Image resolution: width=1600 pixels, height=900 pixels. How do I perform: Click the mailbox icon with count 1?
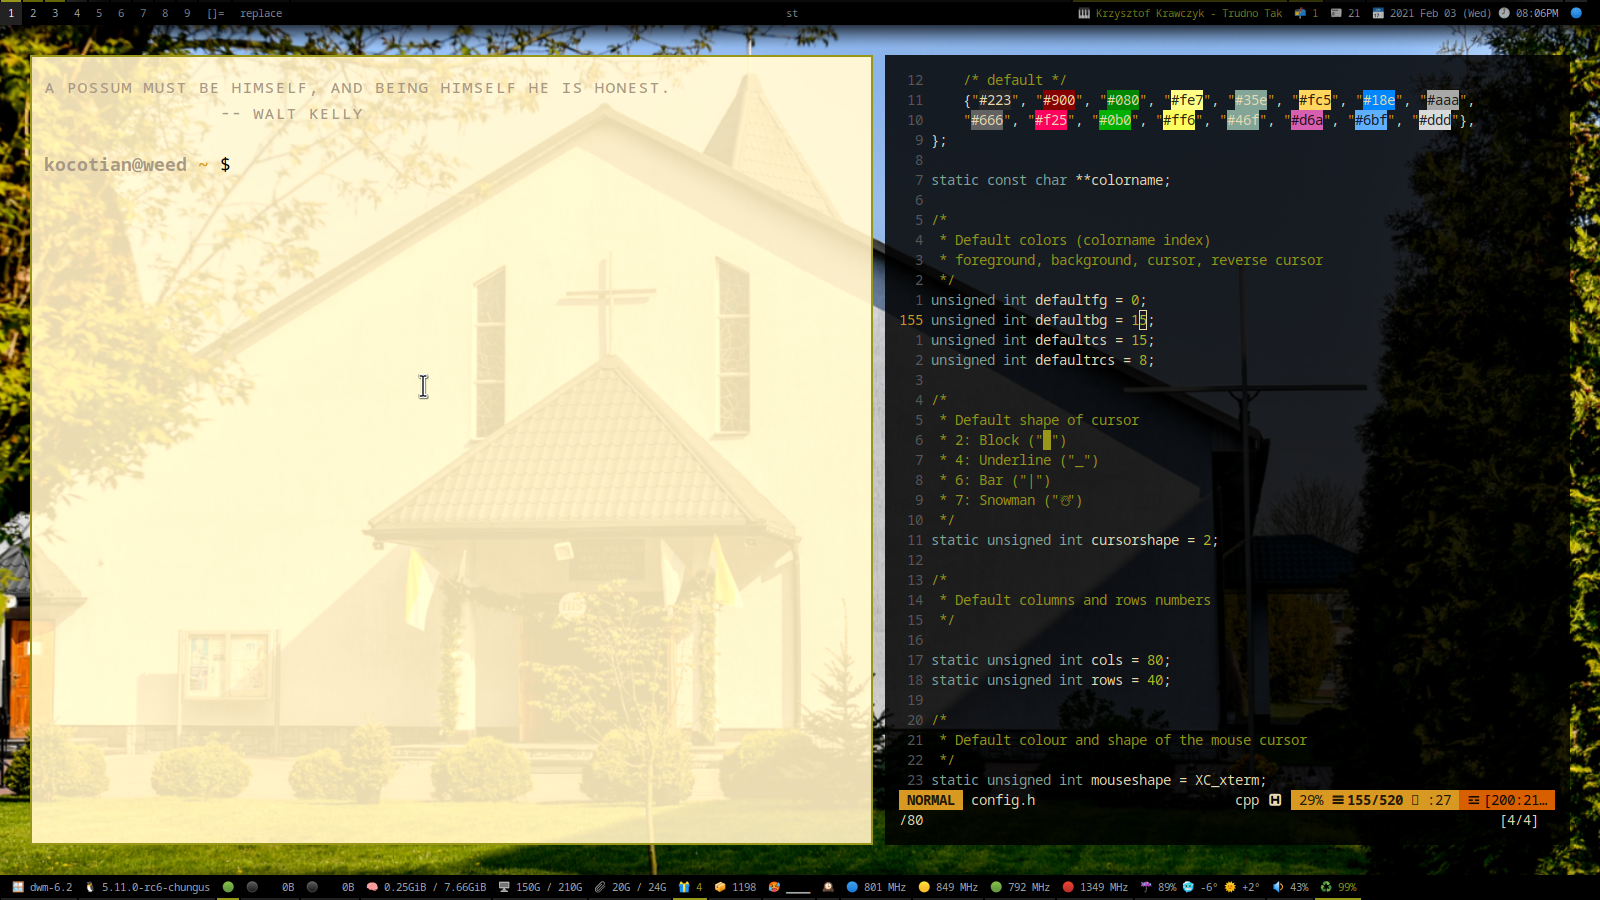point(1300,13)
